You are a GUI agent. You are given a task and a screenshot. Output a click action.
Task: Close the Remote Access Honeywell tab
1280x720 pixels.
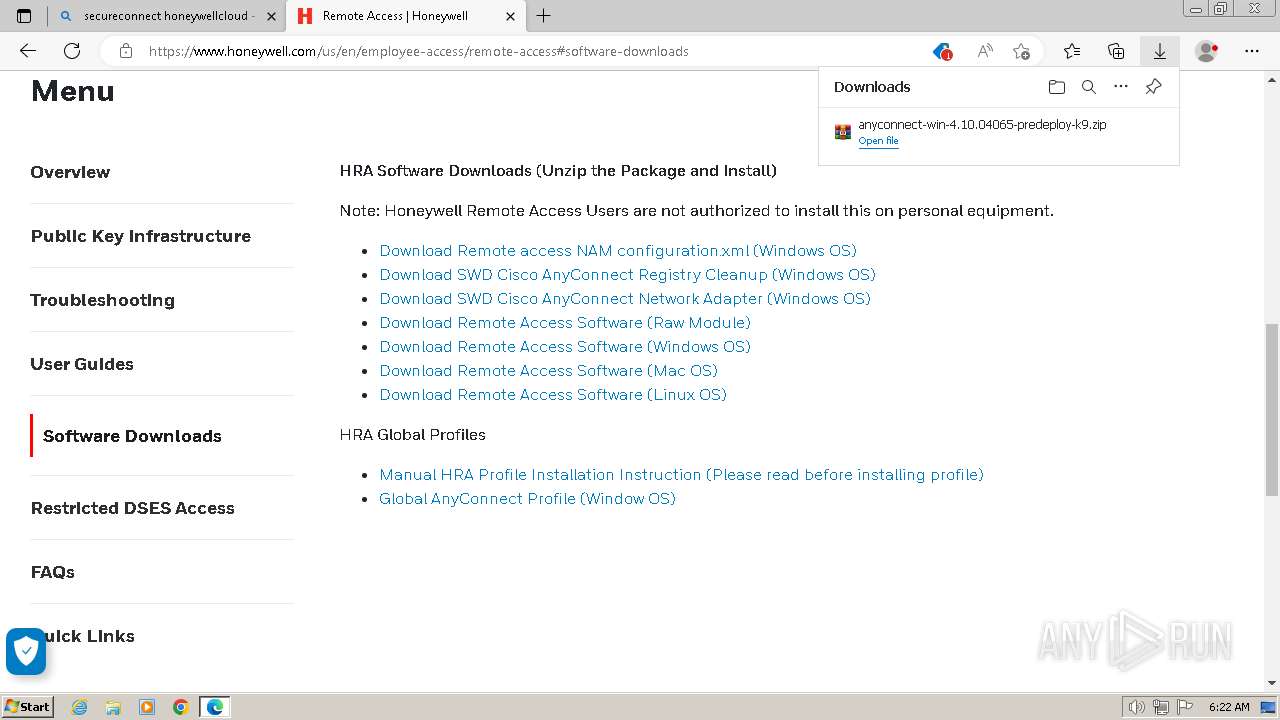coord(510,16)
